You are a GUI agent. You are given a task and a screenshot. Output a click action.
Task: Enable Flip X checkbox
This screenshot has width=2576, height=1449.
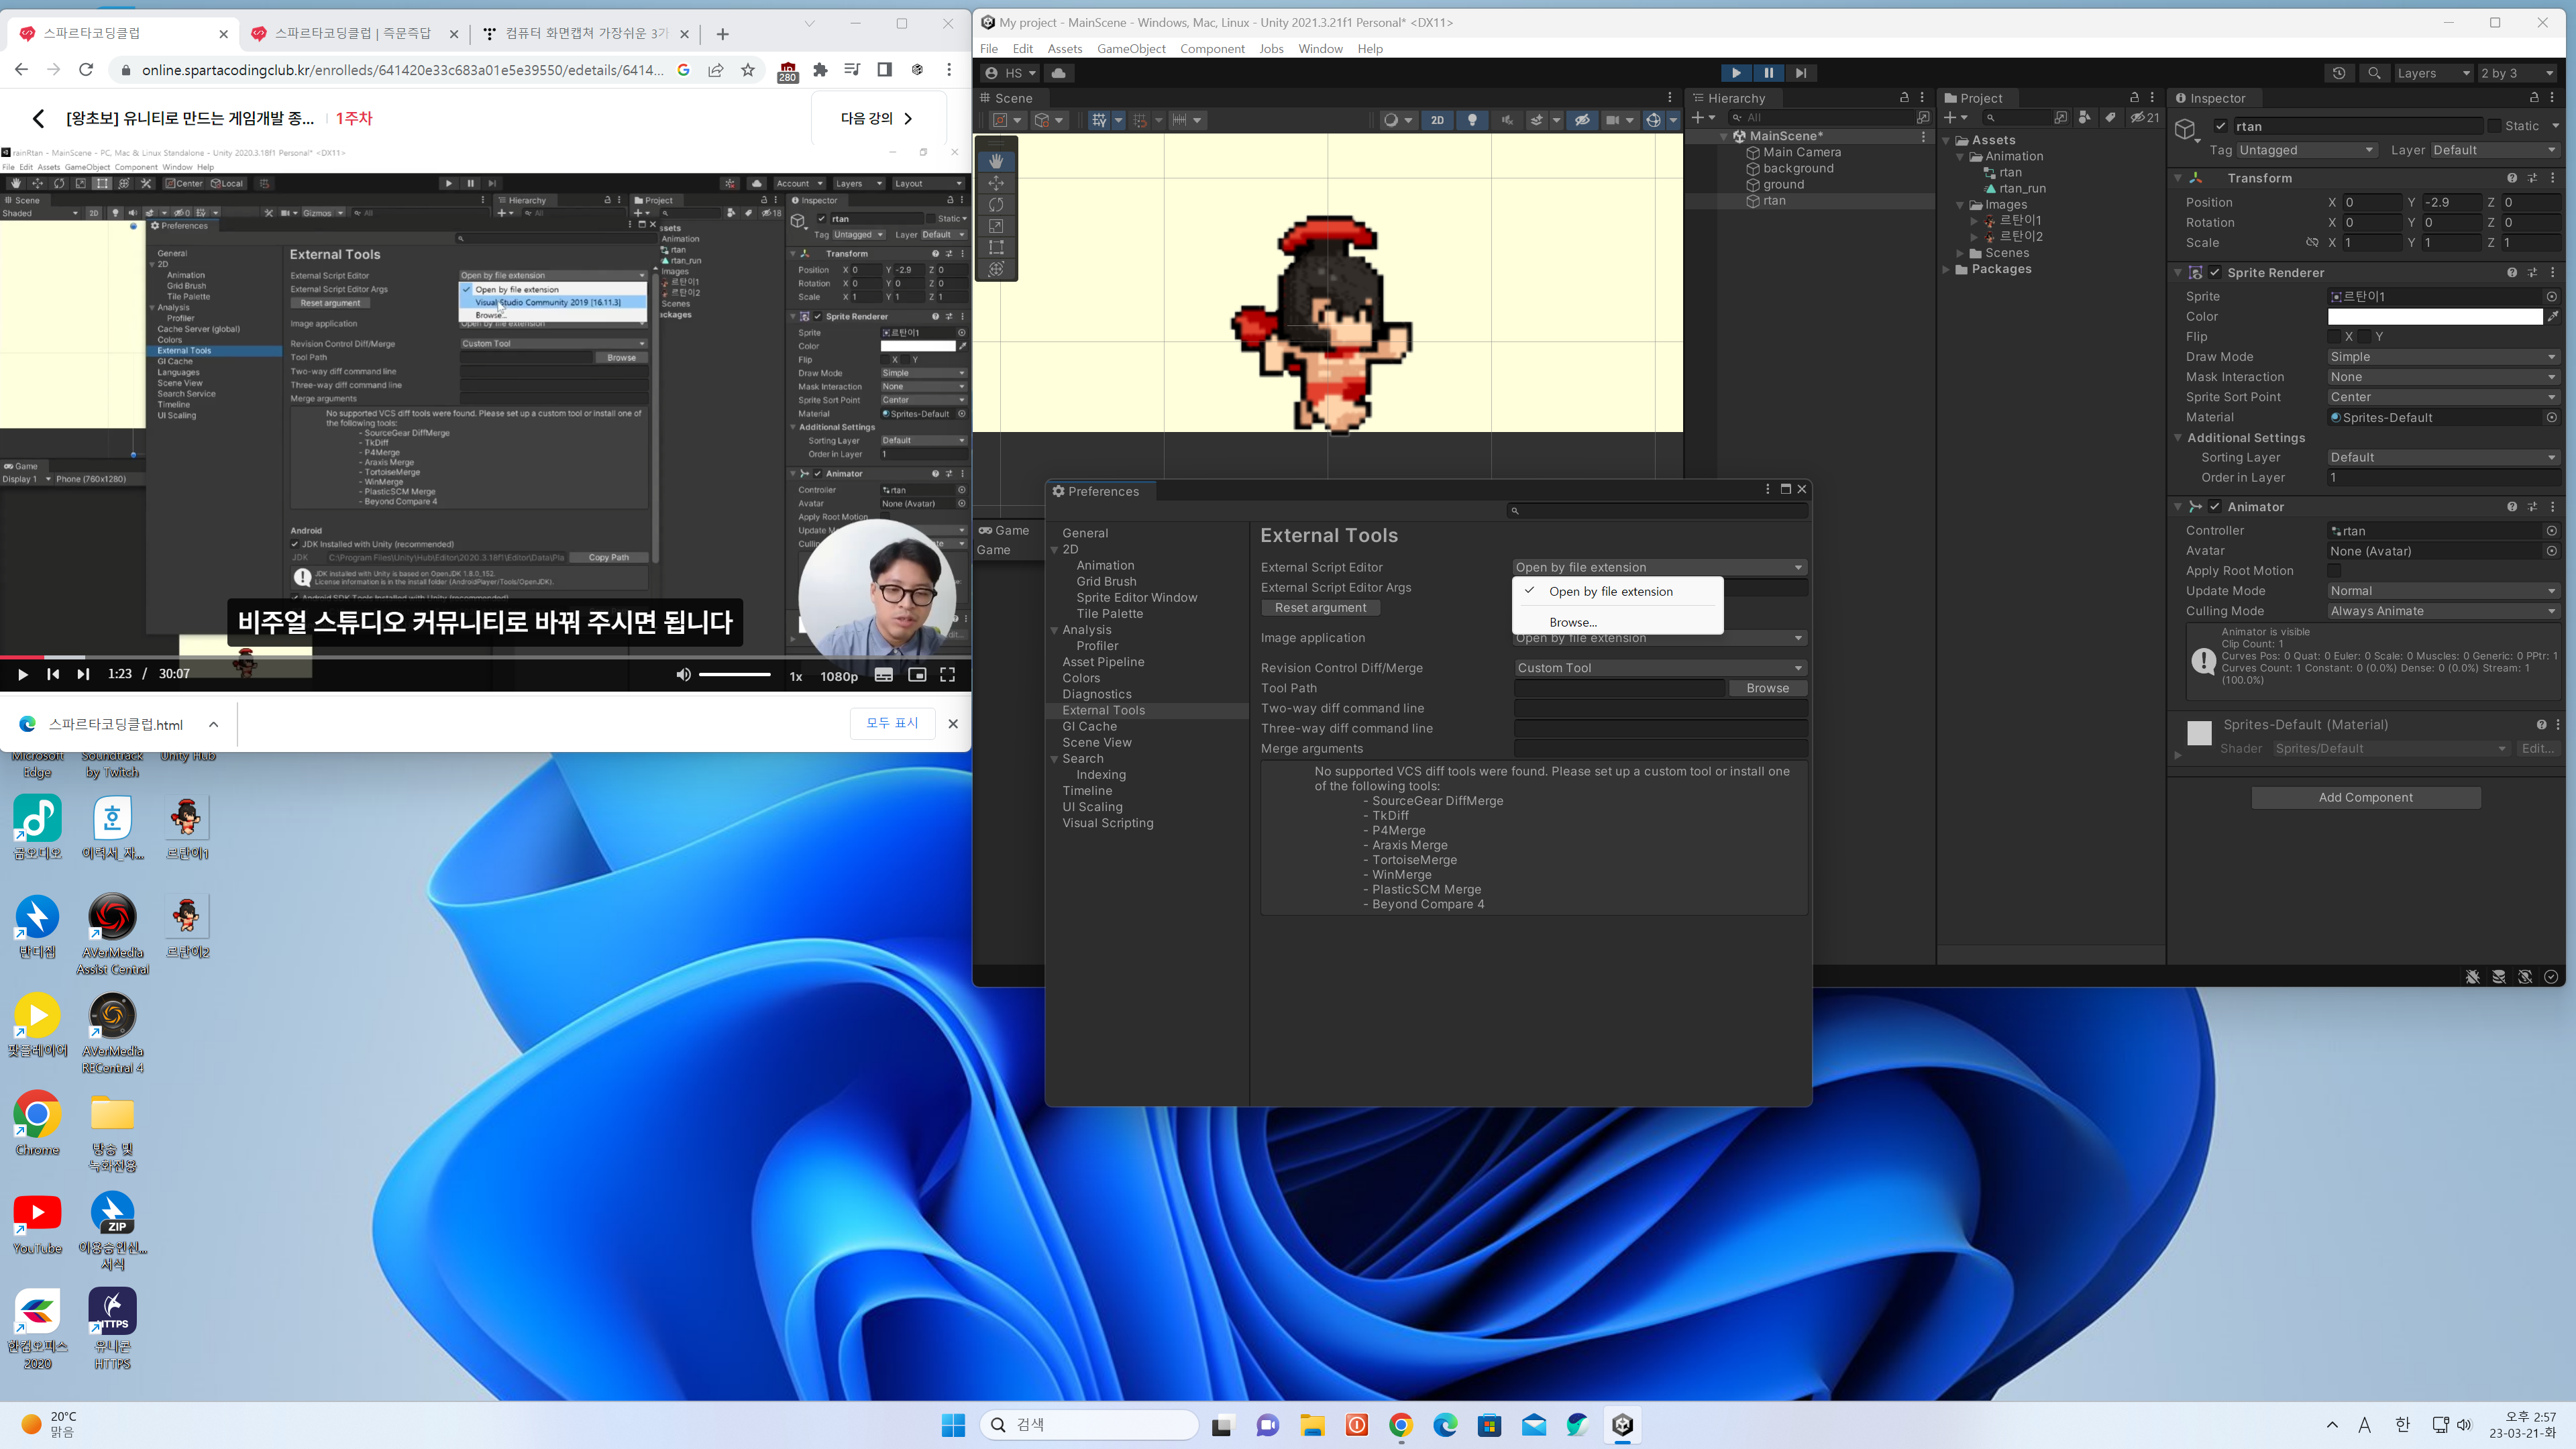click(x=2334, y=337)
